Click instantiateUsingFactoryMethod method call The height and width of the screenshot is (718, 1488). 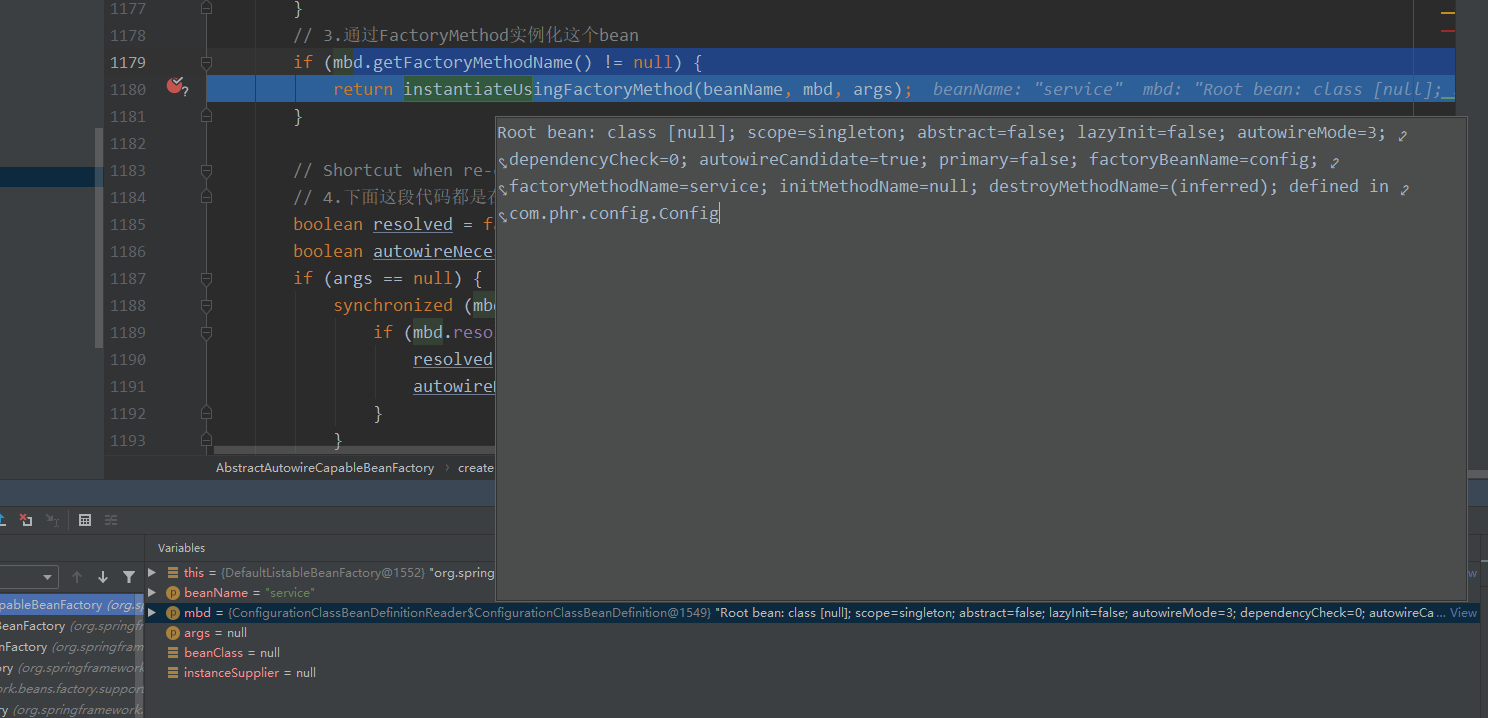(x=548, y=89)
